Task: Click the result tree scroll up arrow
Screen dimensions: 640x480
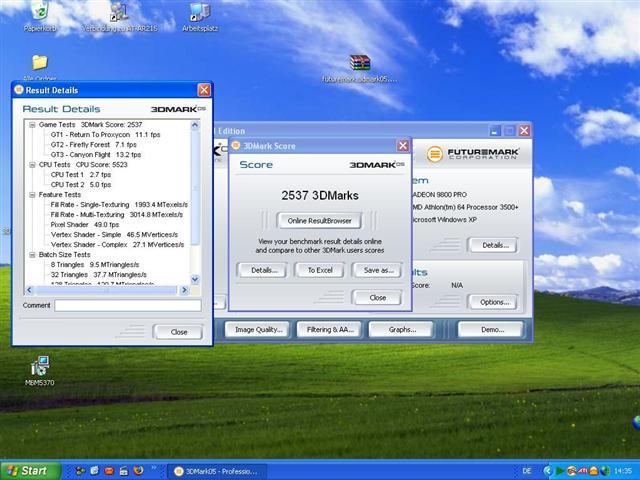Action: [x=195, y=125]
